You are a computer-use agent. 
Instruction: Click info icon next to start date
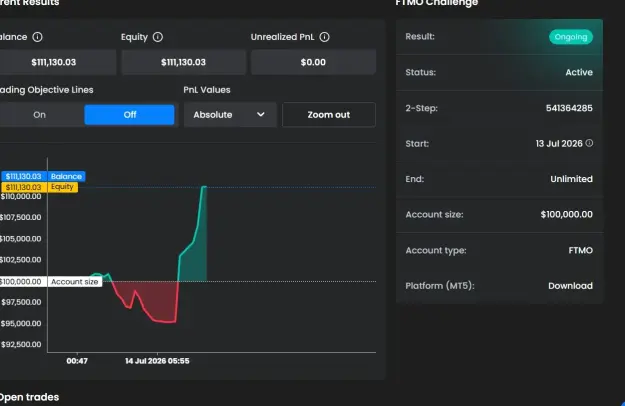[x=589, y=143]
